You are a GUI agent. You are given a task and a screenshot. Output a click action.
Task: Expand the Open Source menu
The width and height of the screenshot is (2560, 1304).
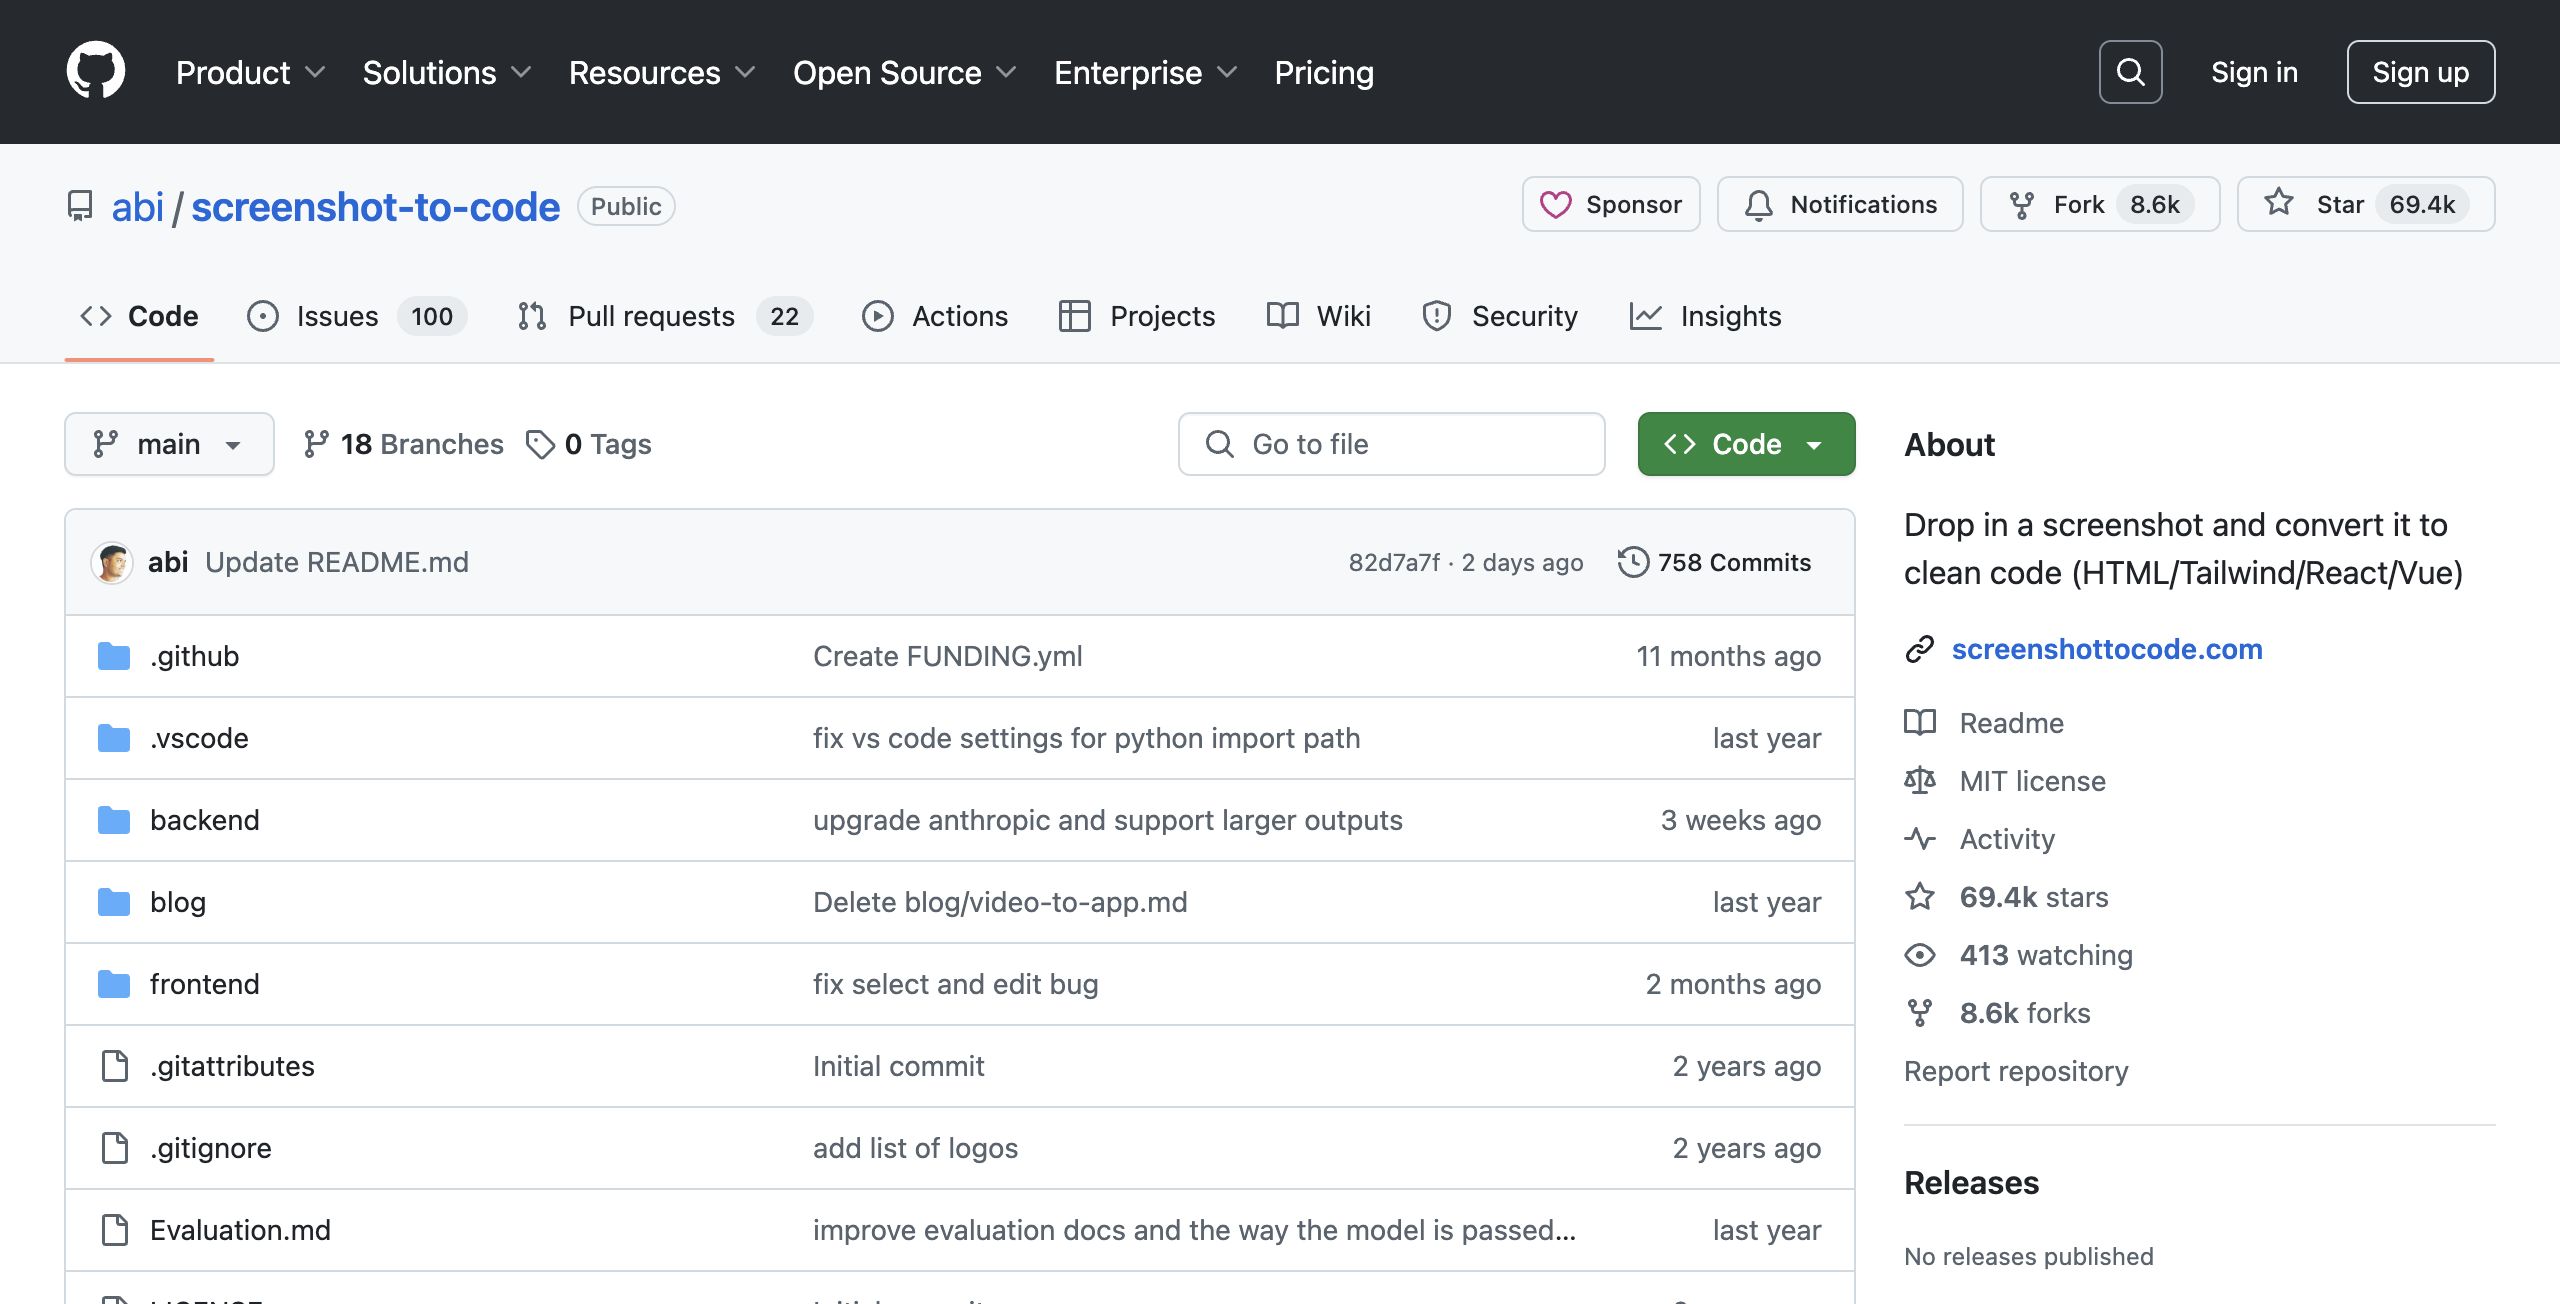point(905,72)
